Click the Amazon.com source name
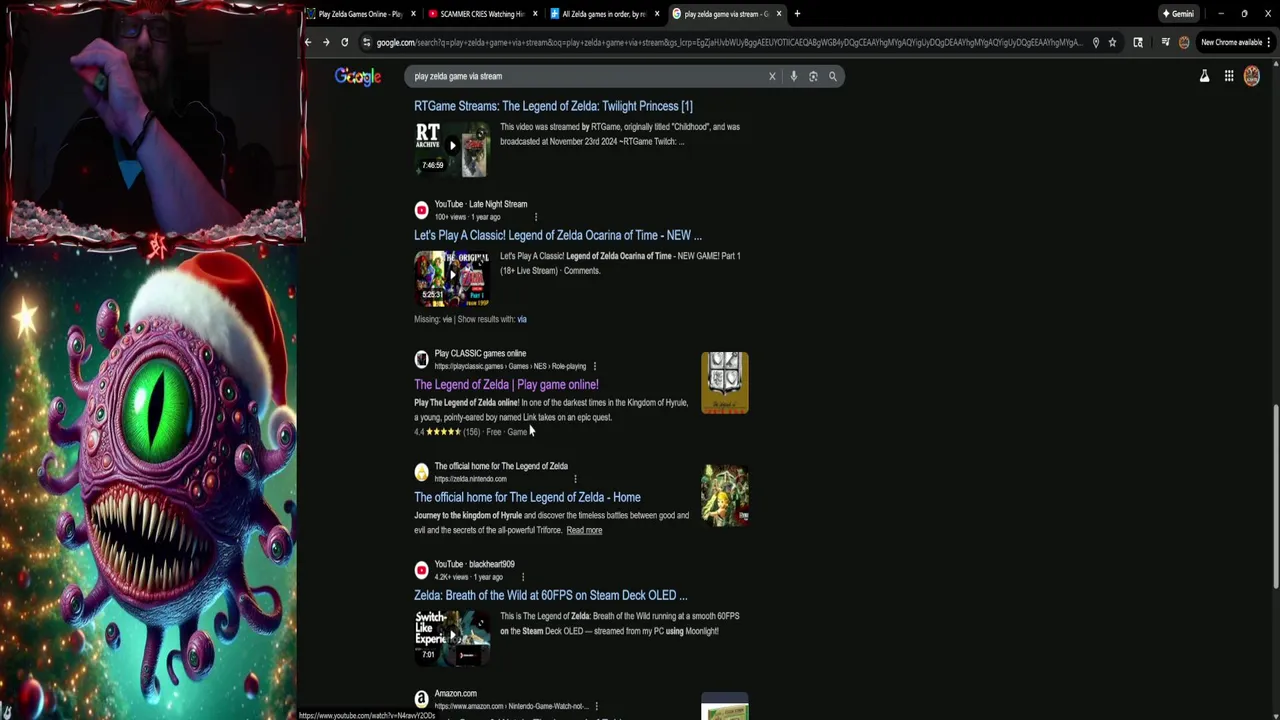 click(x=455, y=693)
